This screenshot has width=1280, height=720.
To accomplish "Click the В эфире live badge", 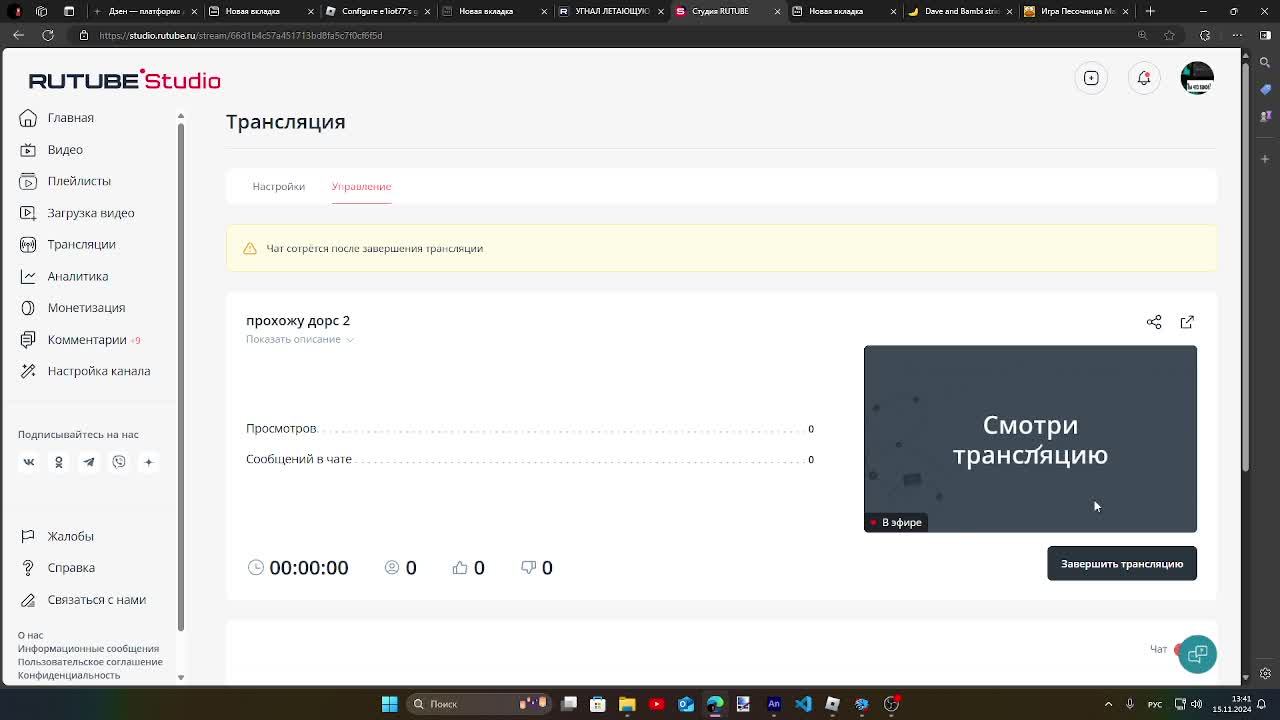I will [x=896, y=522].
